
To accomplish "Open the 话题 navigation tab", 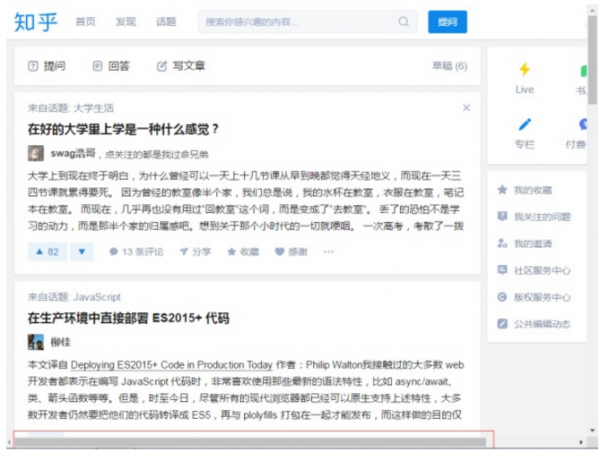I will 166,22.
